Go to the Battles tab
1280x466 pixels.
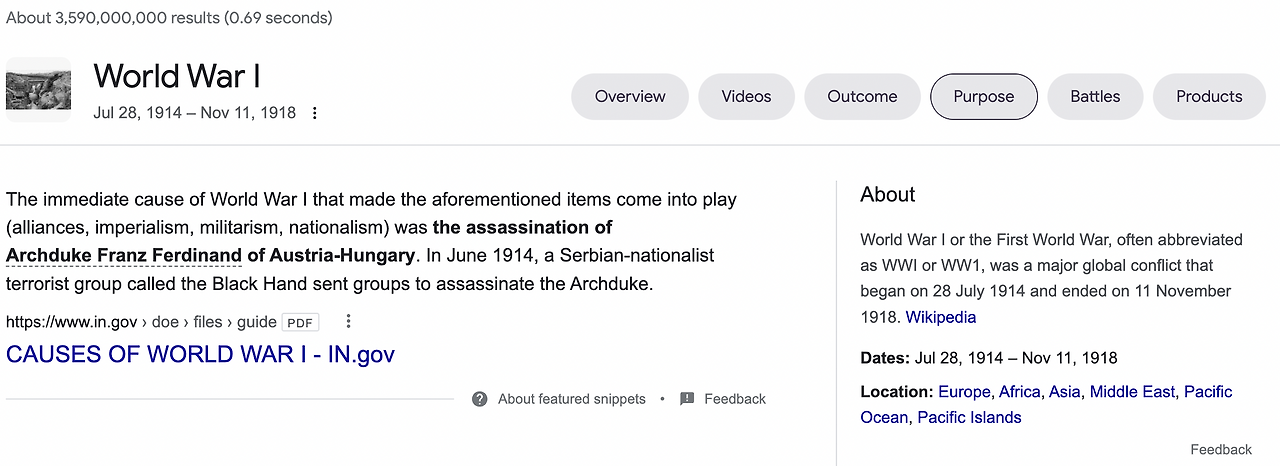click(1095, 97)
